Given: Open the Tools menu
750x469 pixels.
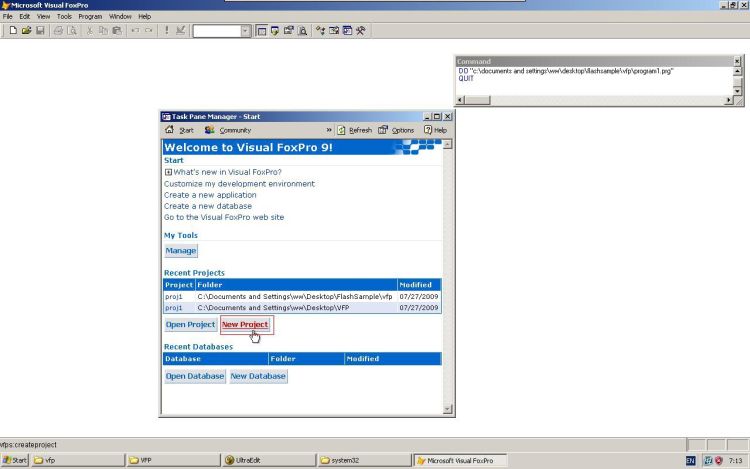Looking at the screenshot, I should pos(64,16).
